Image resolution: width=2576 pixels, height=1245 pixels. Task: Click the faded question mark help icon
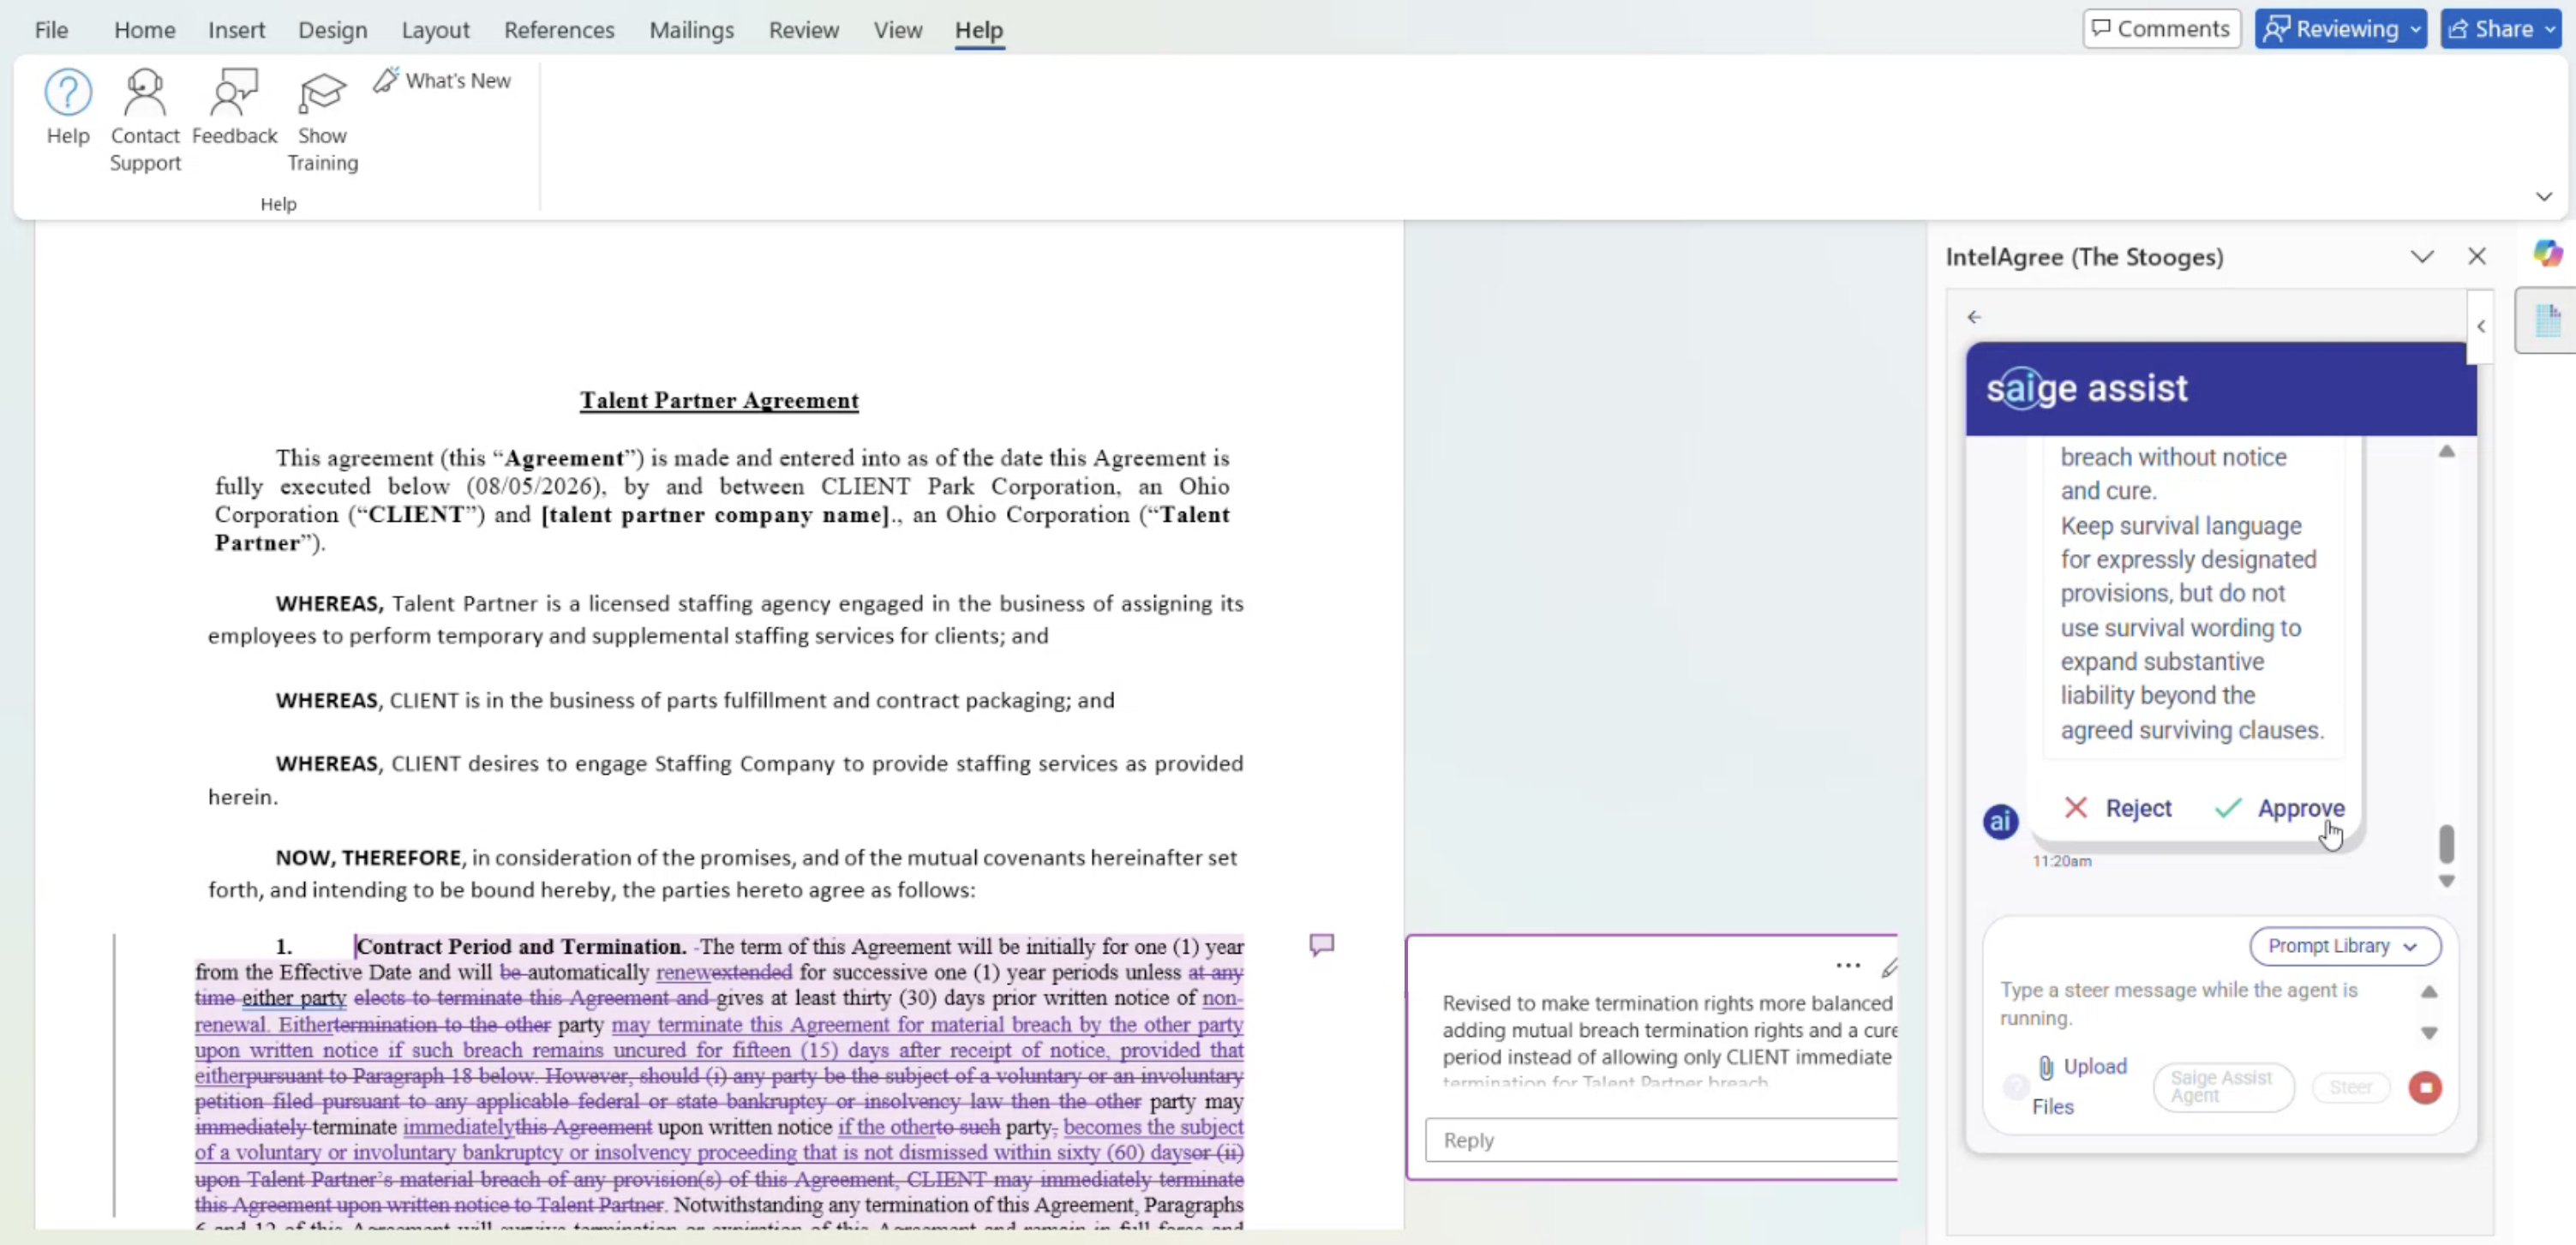pos(2016,1086)
